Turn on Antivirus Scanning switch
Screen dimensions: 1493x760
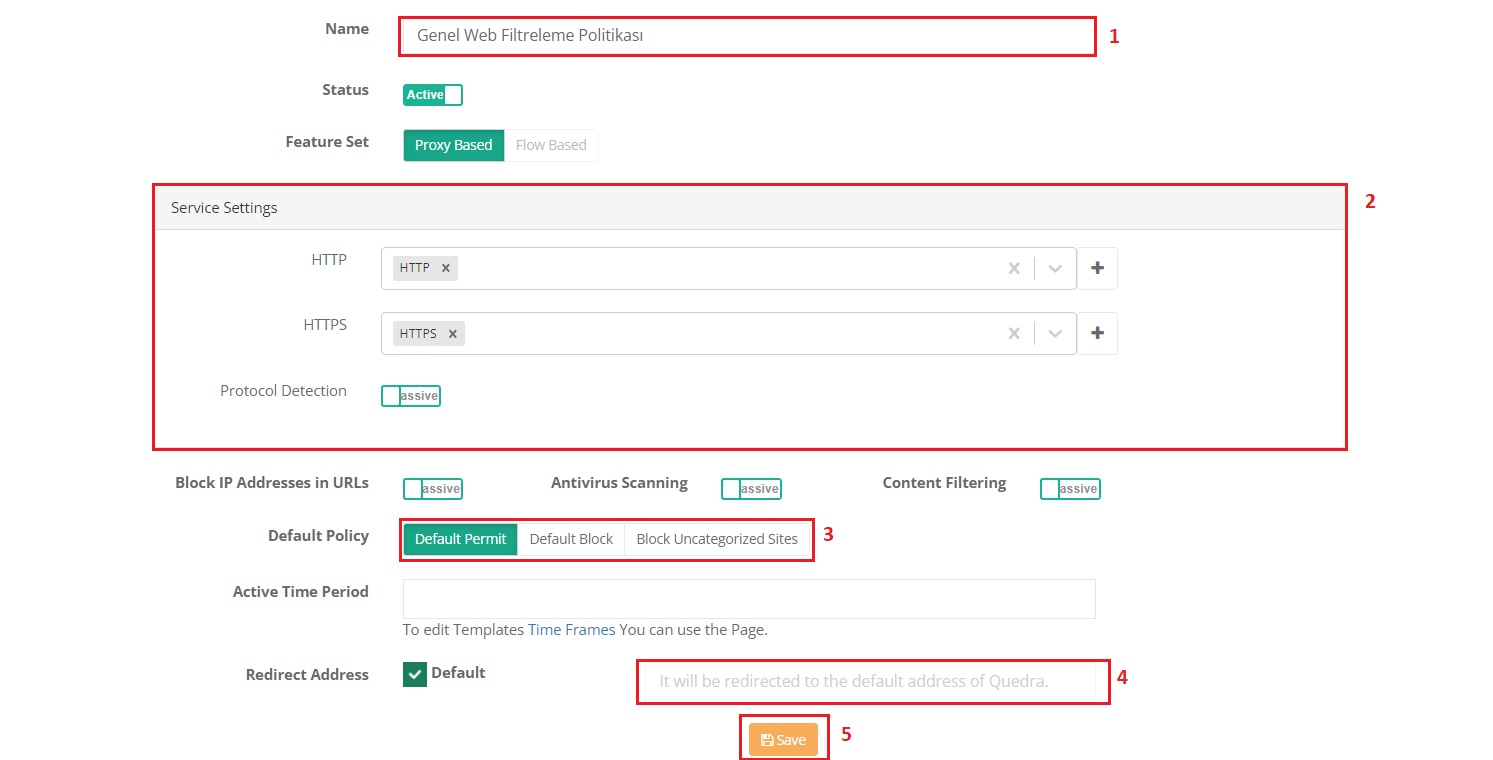click(x=750, y=489)
